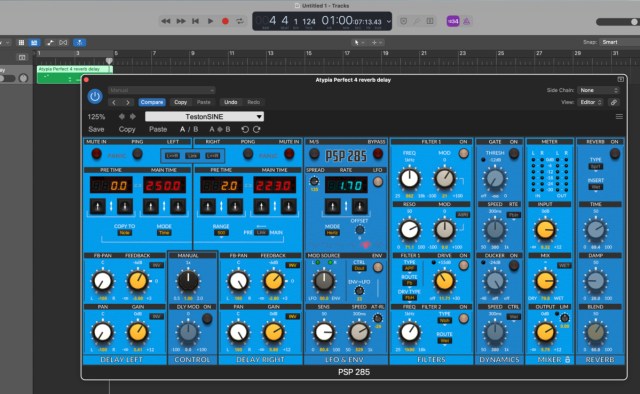The width and height of the screenshot is (640, 394).
Task: Load previous preset with left arrow
Action: [x=114, y=102]
